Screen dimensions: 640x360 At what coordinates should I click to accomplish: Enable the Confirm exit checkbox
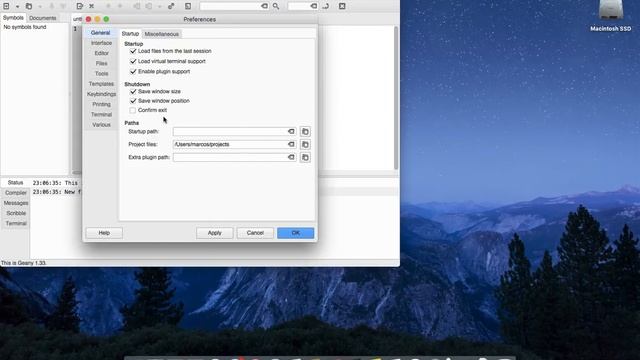tap(133, 110)
